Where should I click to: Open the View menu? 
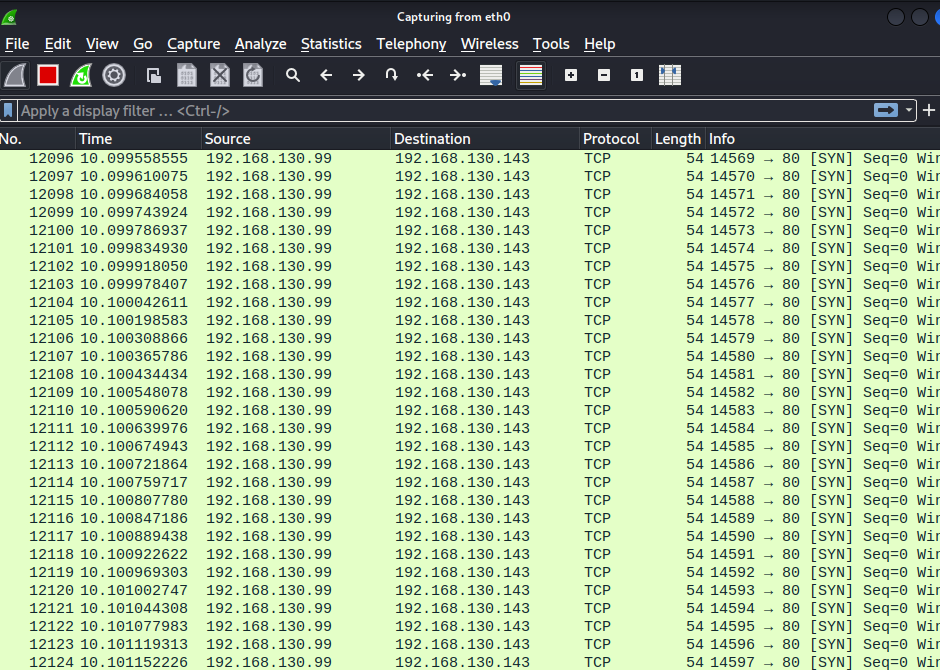(102, 44)
